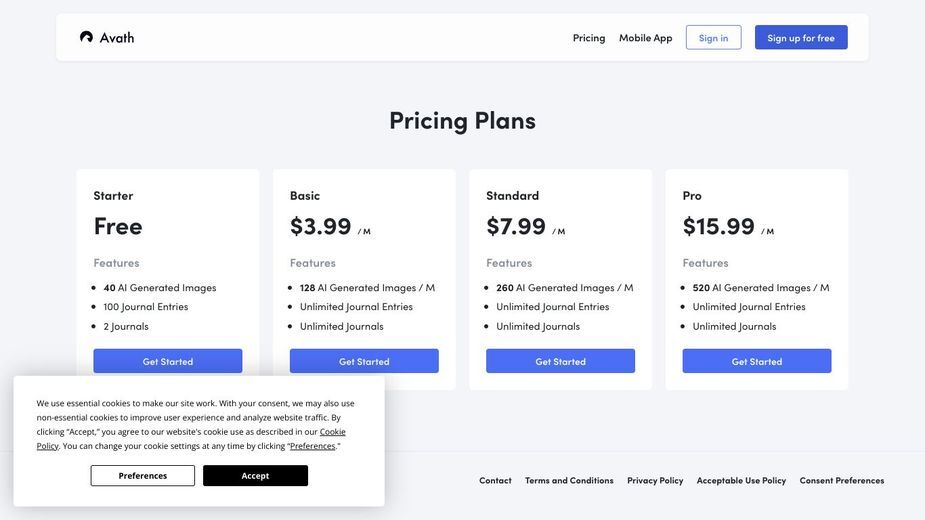Open the Contact footer link
The image size is (925, 520).
[495, 480]
